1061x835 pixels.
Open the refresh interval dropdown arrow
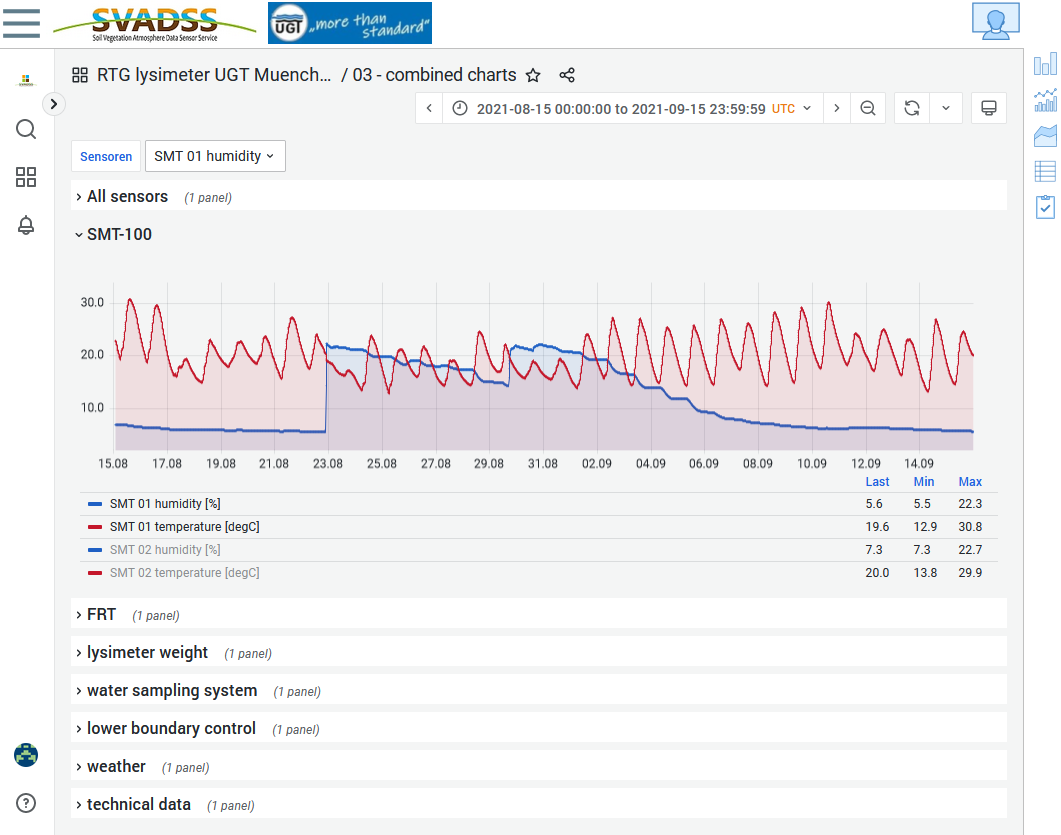tap(946, 108)
